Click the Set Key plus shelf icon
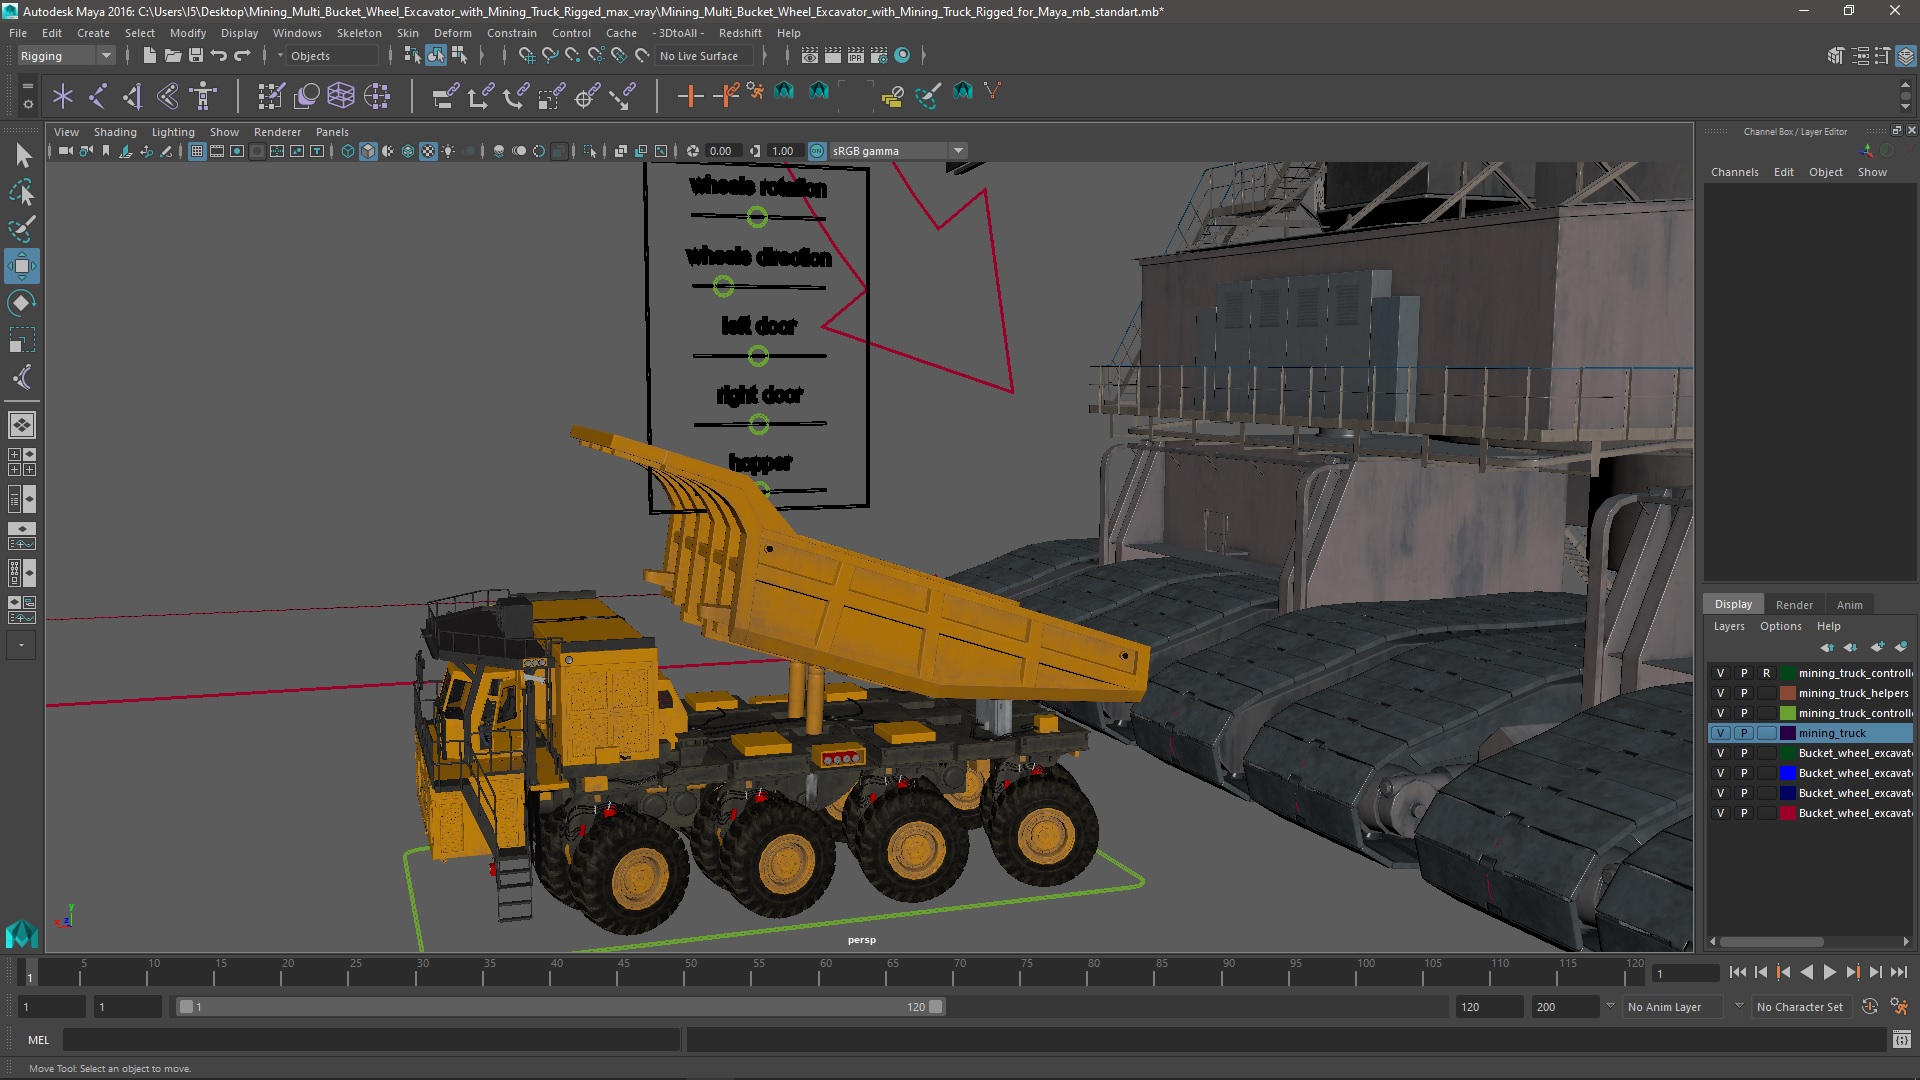Image resolution: width=1920 pixels, height=1080 pixels. click(690, 96)
